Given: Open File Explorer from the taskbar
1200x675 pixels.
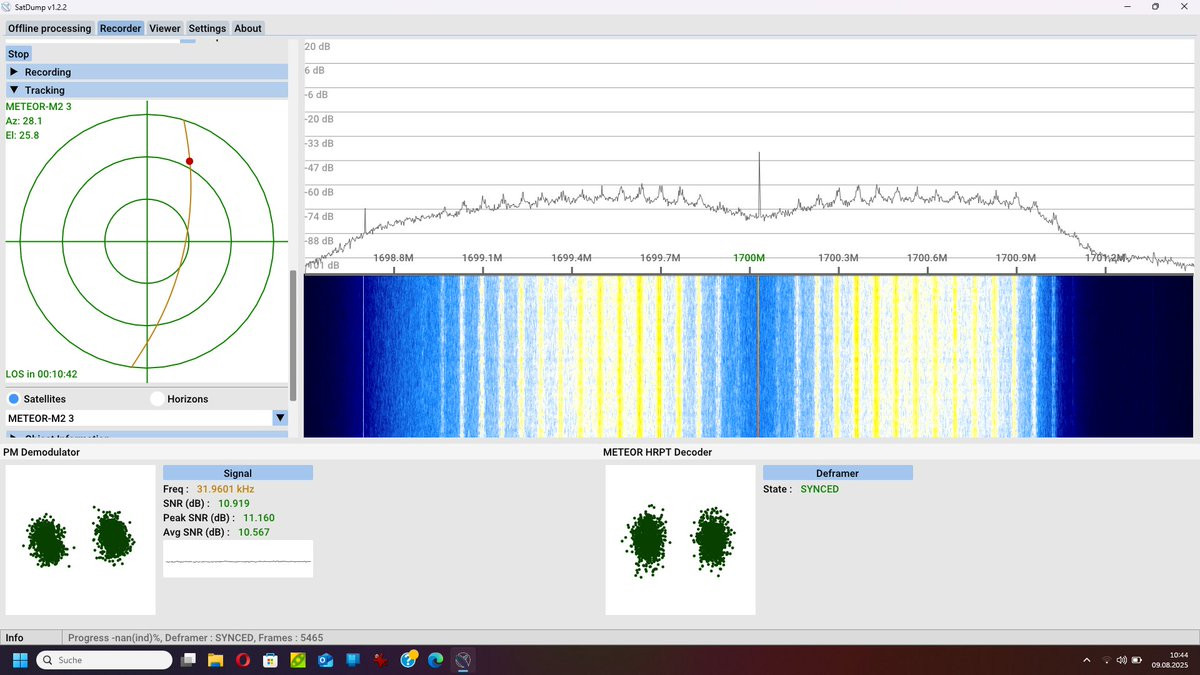Looking at the screenshot, I should (x=215, y=660).
